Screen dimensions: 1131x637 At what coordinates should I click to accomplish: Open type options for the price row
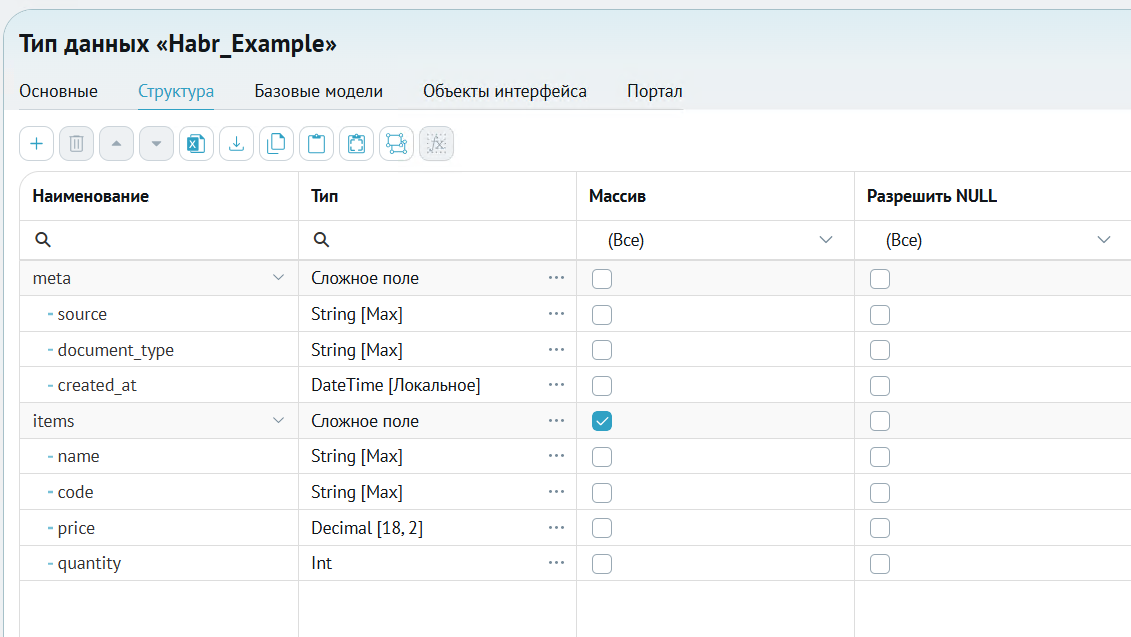tap(556, 528)
